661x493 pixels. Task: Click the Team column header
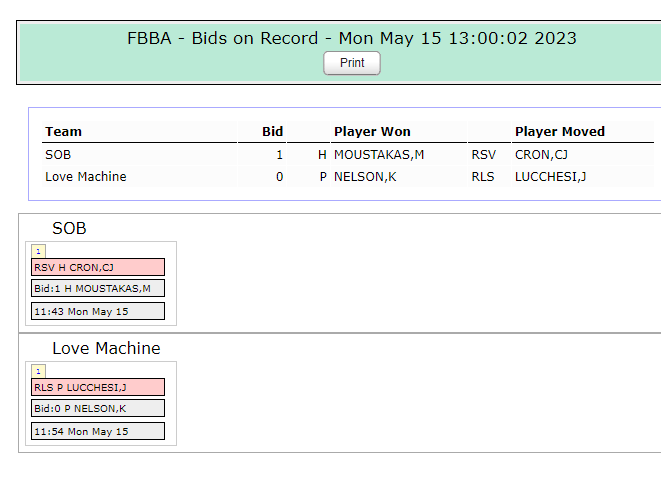point(63,132)
